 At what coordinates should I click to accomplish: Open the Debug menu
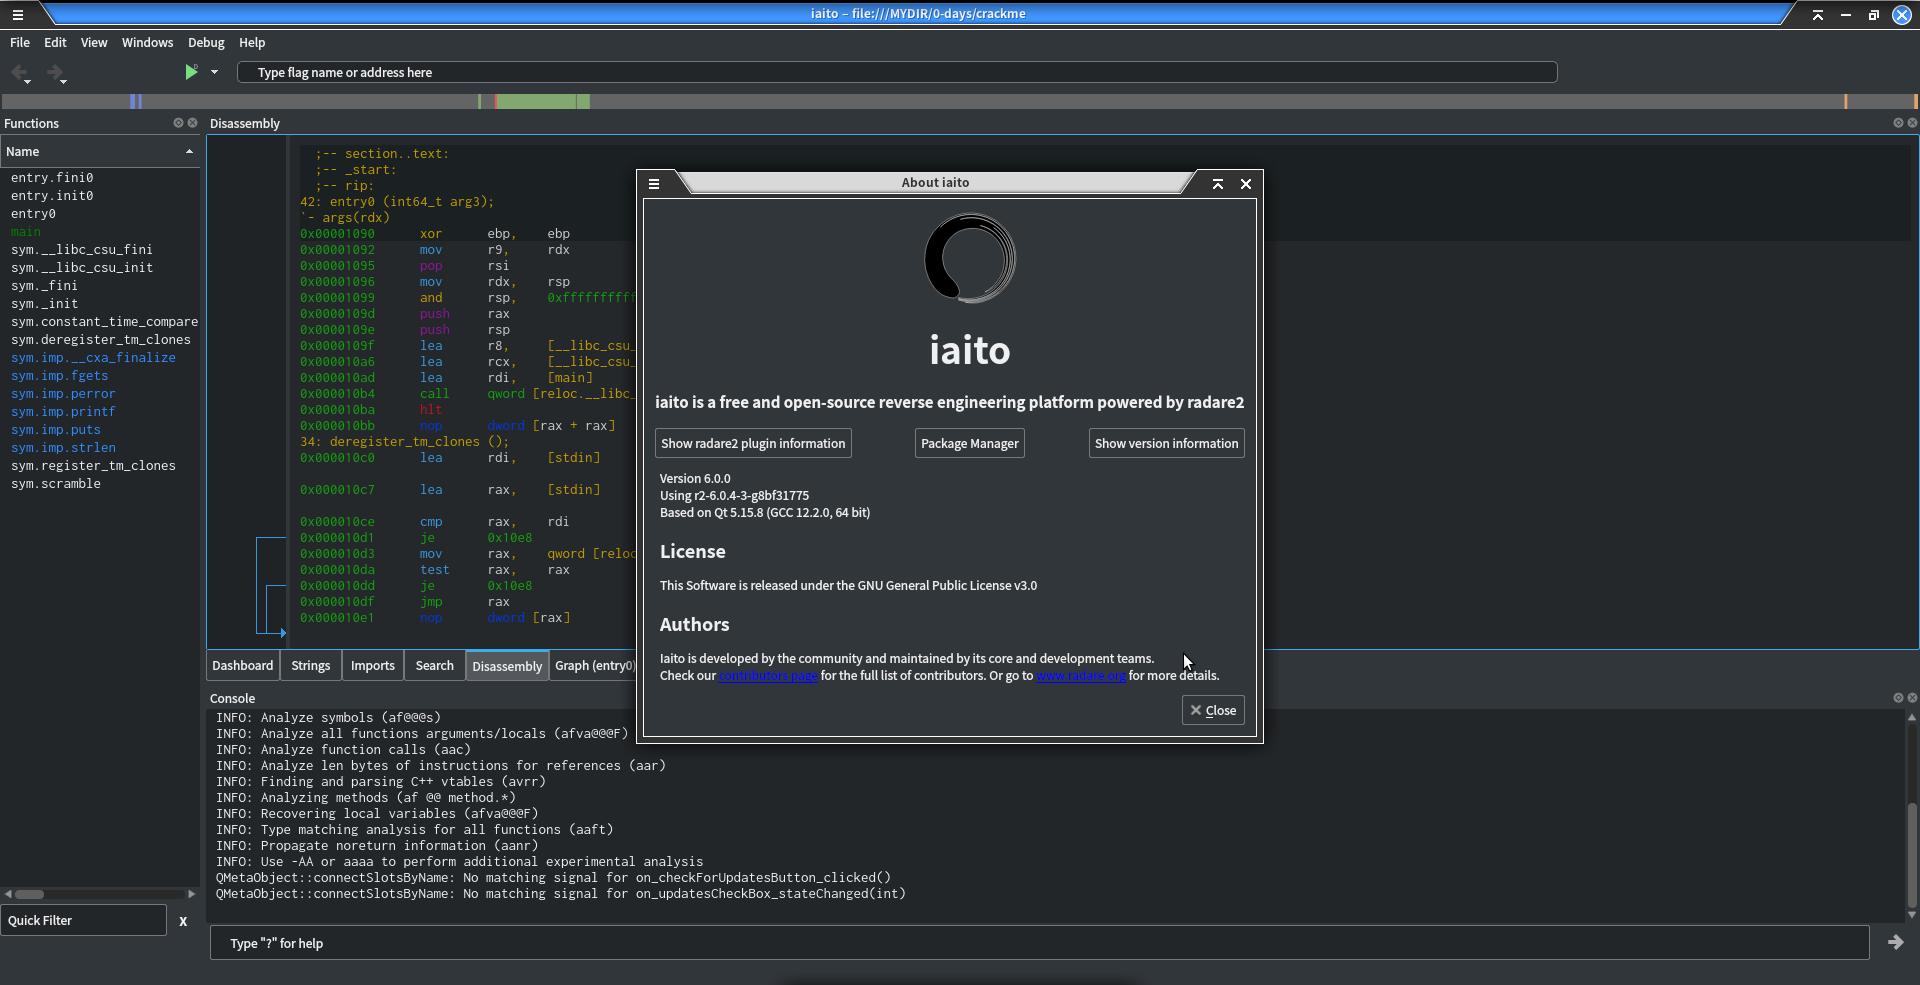tap(206, 43)
